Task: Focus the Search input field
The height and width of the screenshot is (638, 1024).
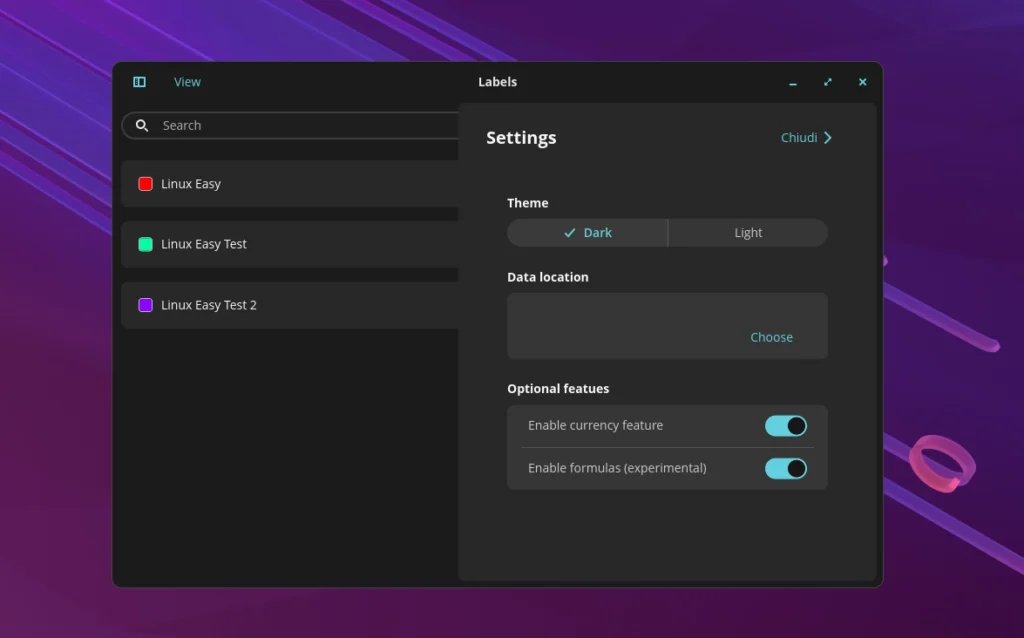Action: 300,125
